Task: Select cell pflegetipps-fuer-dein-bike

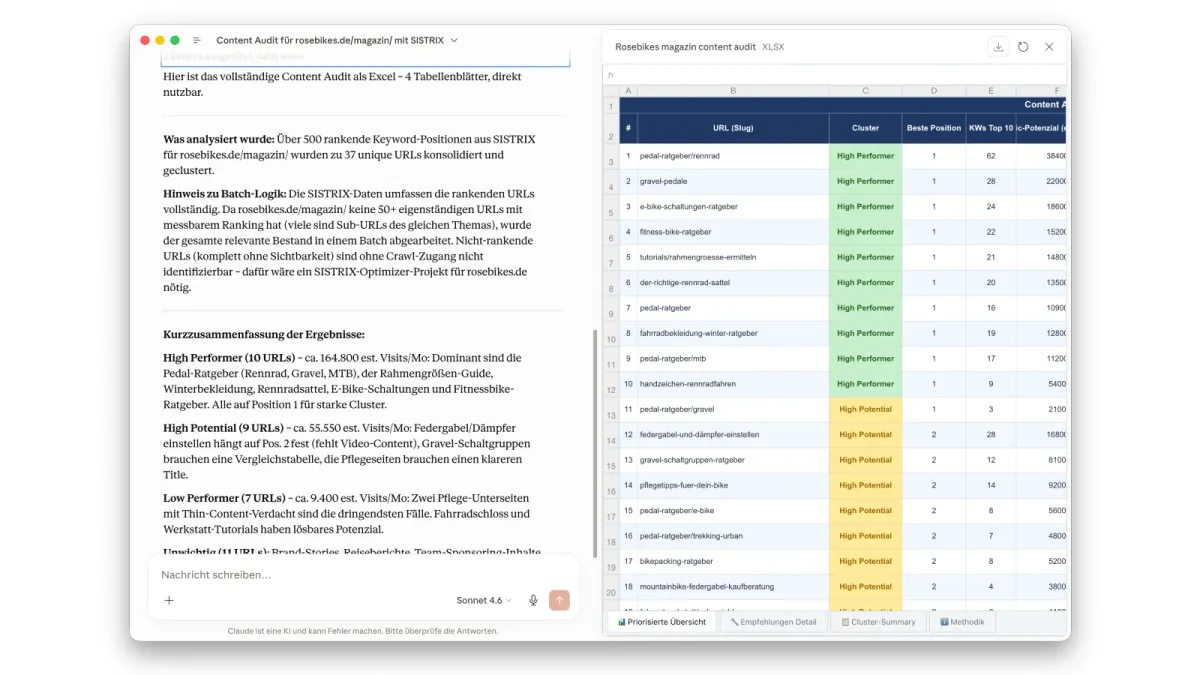Action: [x=733, y=485]
